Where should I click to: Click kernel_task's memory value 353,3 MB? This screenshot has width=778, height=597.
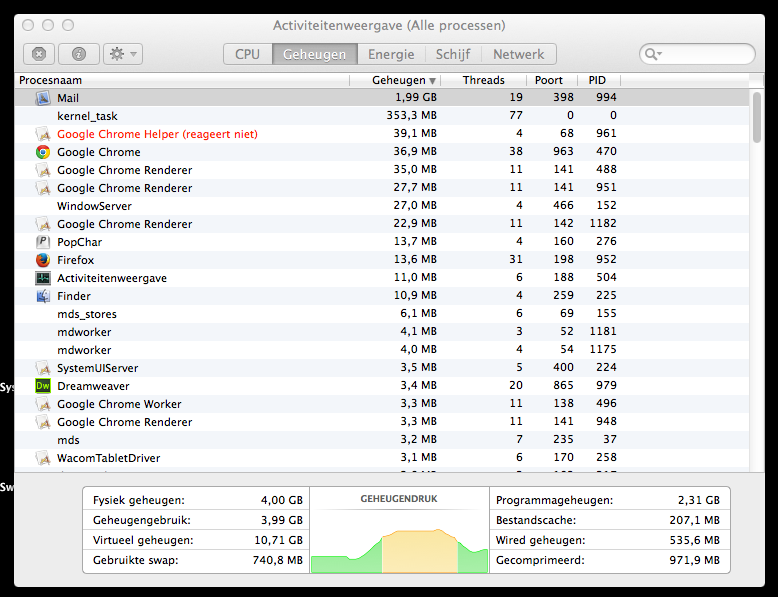(x=412, y=115)
